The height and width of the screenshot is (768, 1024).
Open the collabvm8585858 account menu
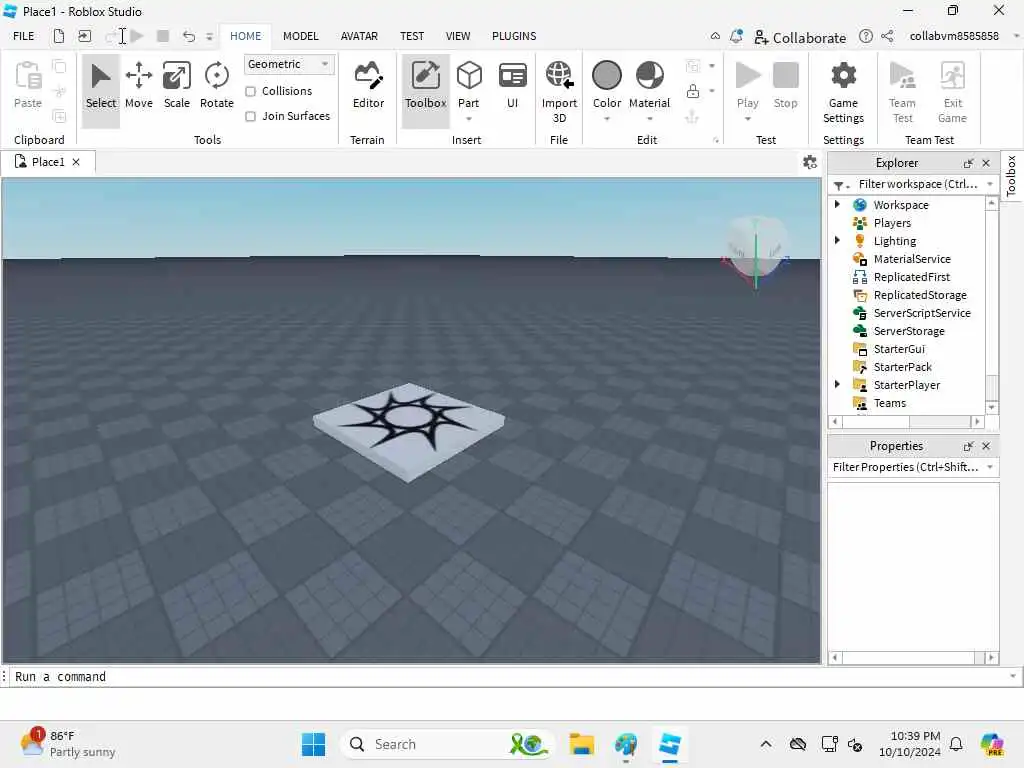[954, 36]
